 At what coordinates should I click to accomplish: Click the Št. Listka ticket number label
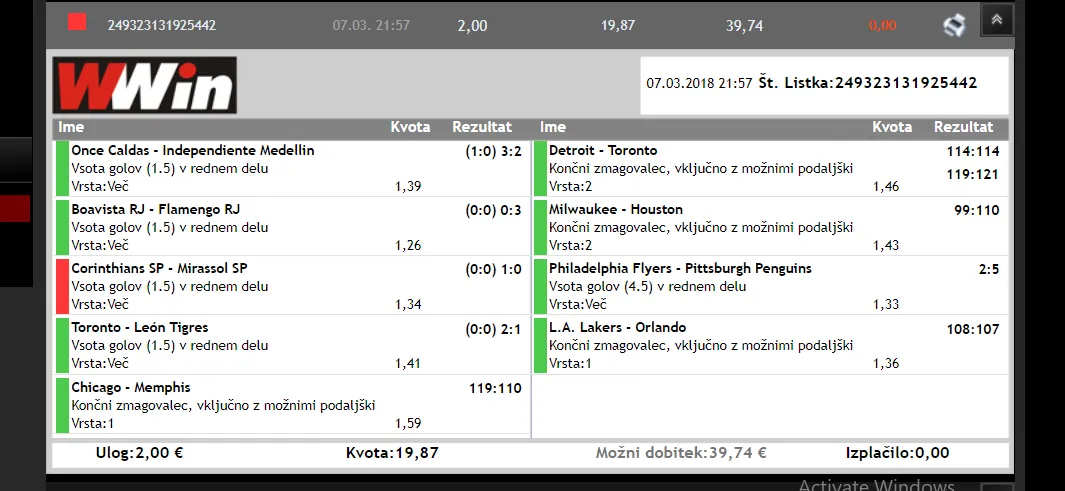click(x=868, y=83)
